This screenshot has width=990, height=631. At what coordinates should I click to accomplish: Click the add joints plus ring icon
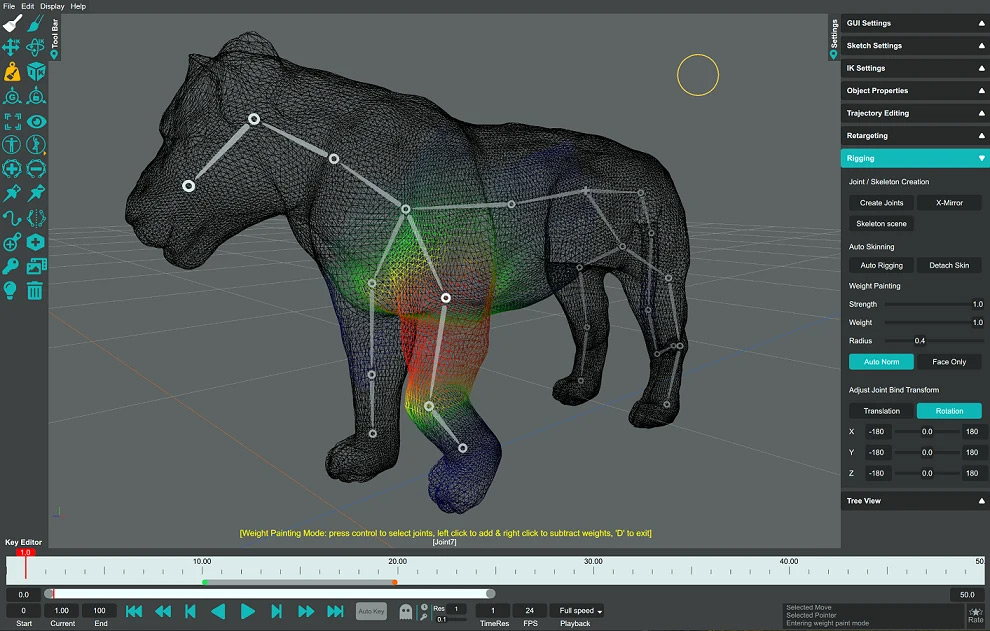click(x=11, y=169)
